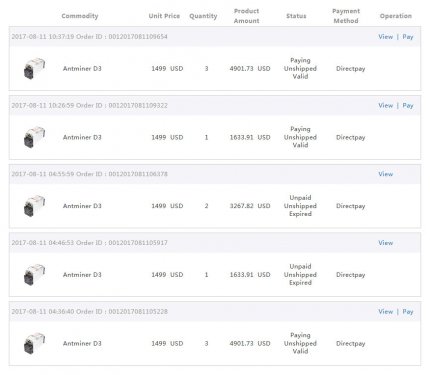This screenshot has width=430, height=375.
Task: Open View link for order 0012017081109654
Action: [385, 37]
